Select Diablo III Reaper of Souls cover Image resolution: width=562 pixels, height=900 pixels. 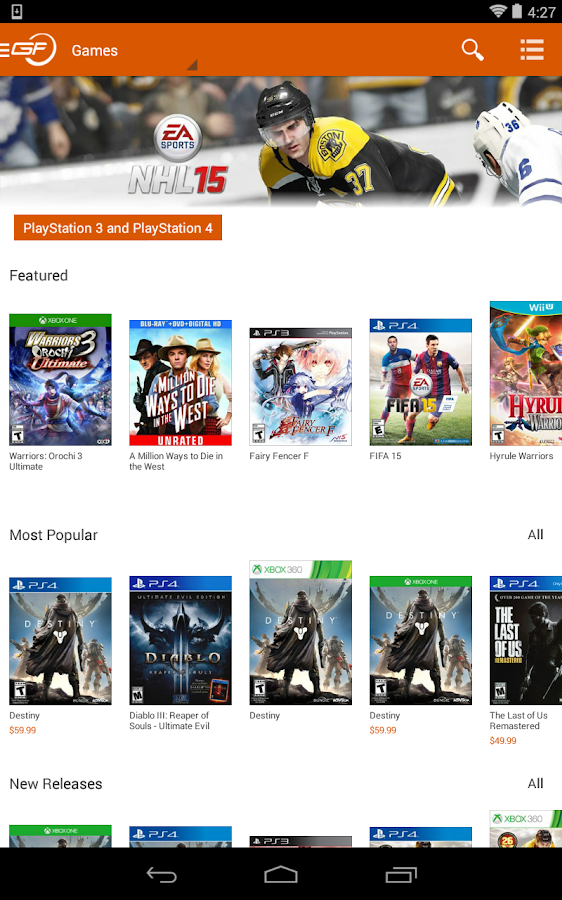click(180, 641)
